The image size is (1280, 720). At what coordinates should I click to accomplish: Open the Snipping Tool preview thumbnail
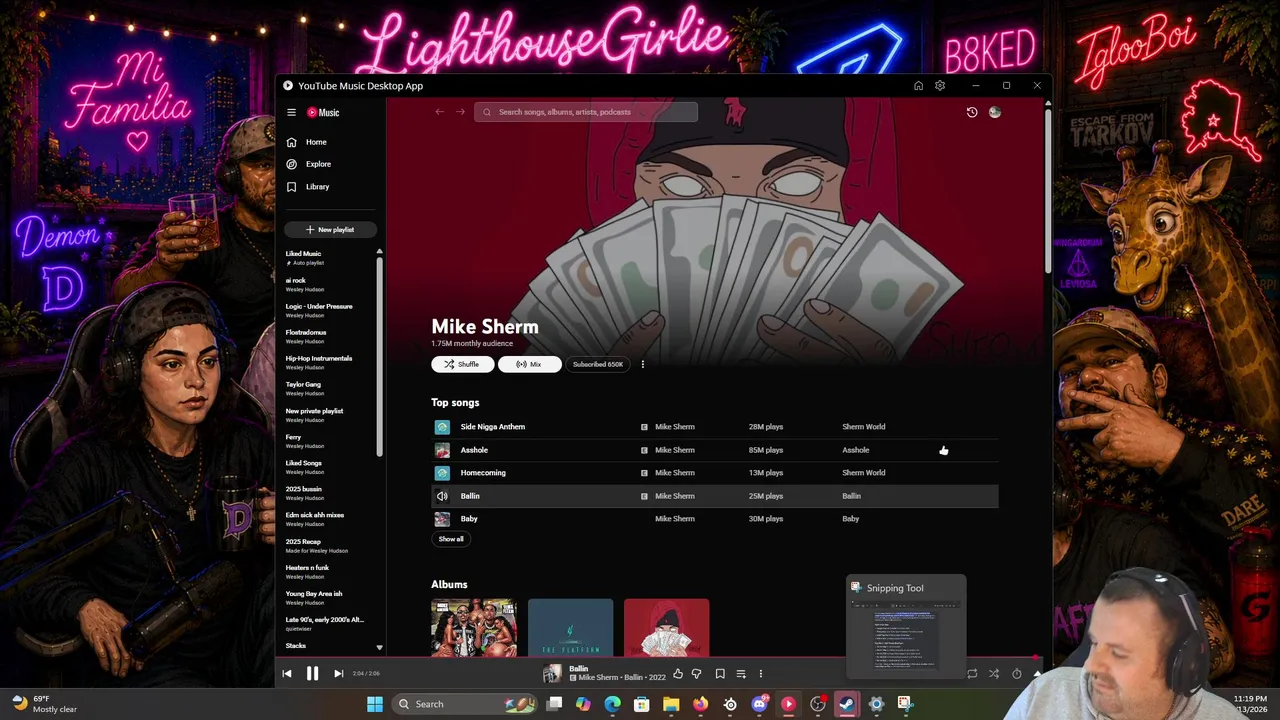click(906, 636)
